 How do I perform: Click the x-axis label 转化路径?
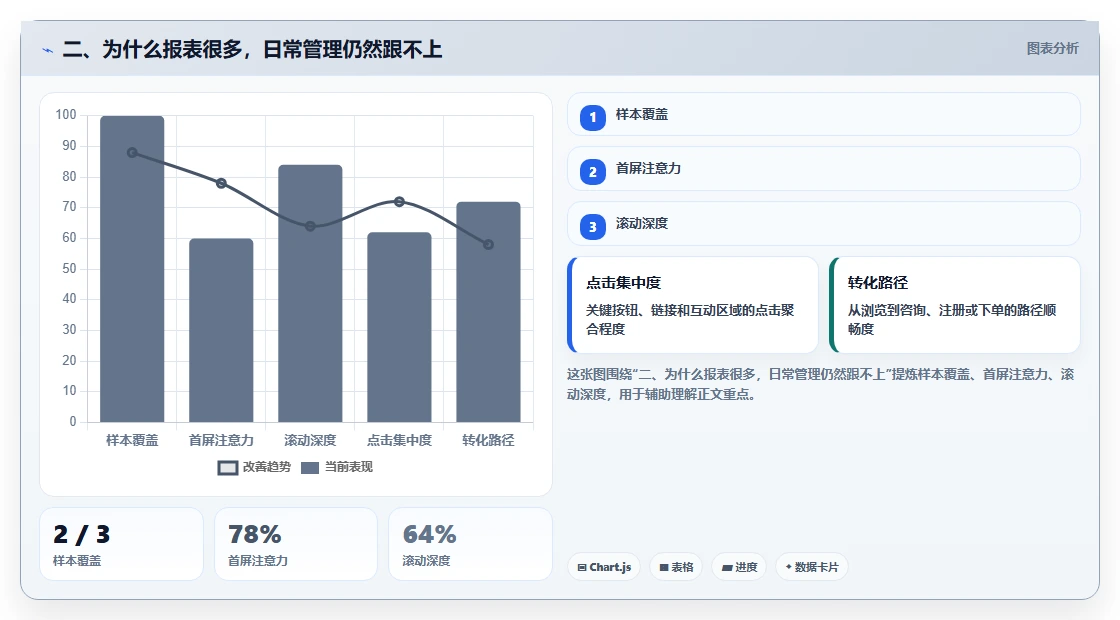pyautogui.click(x=489, y=440)
